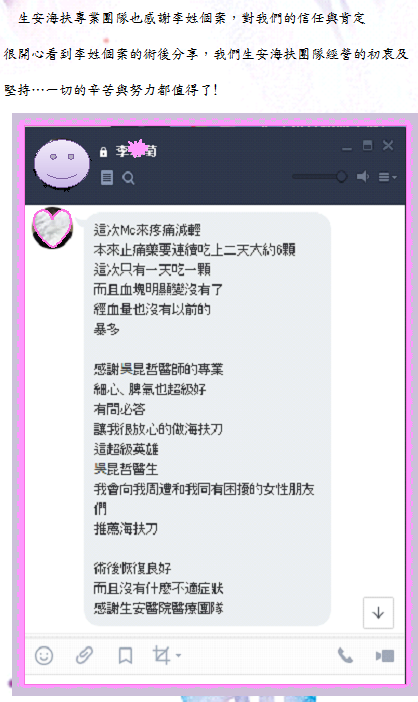Open the smiley contact profile picture
Viewport: 418px width, 702px height.
point(62,164)
